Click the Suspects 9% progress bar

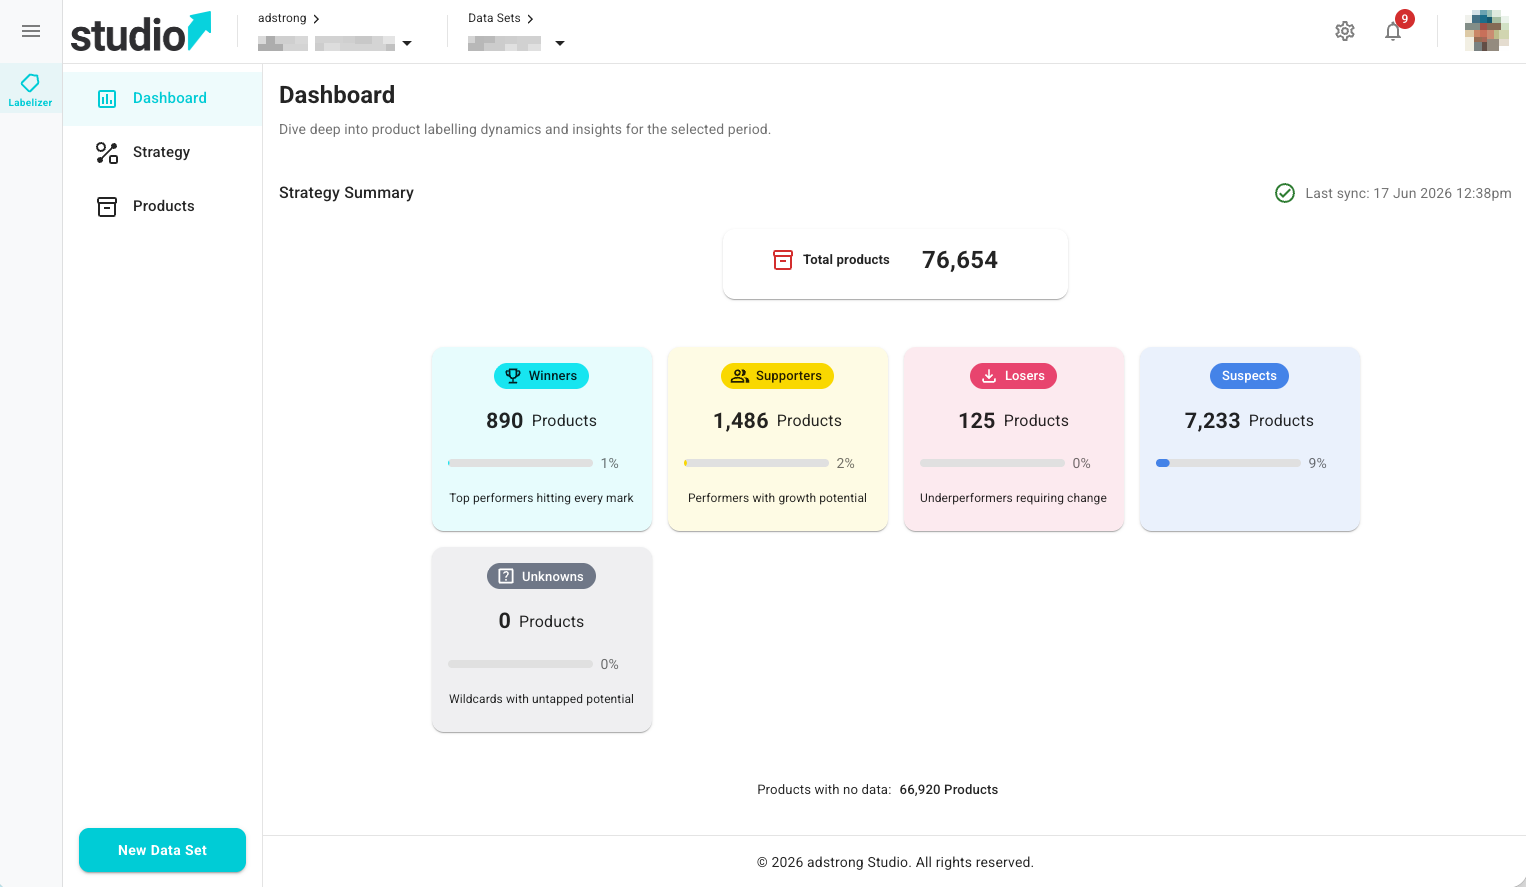(1228, 463)
